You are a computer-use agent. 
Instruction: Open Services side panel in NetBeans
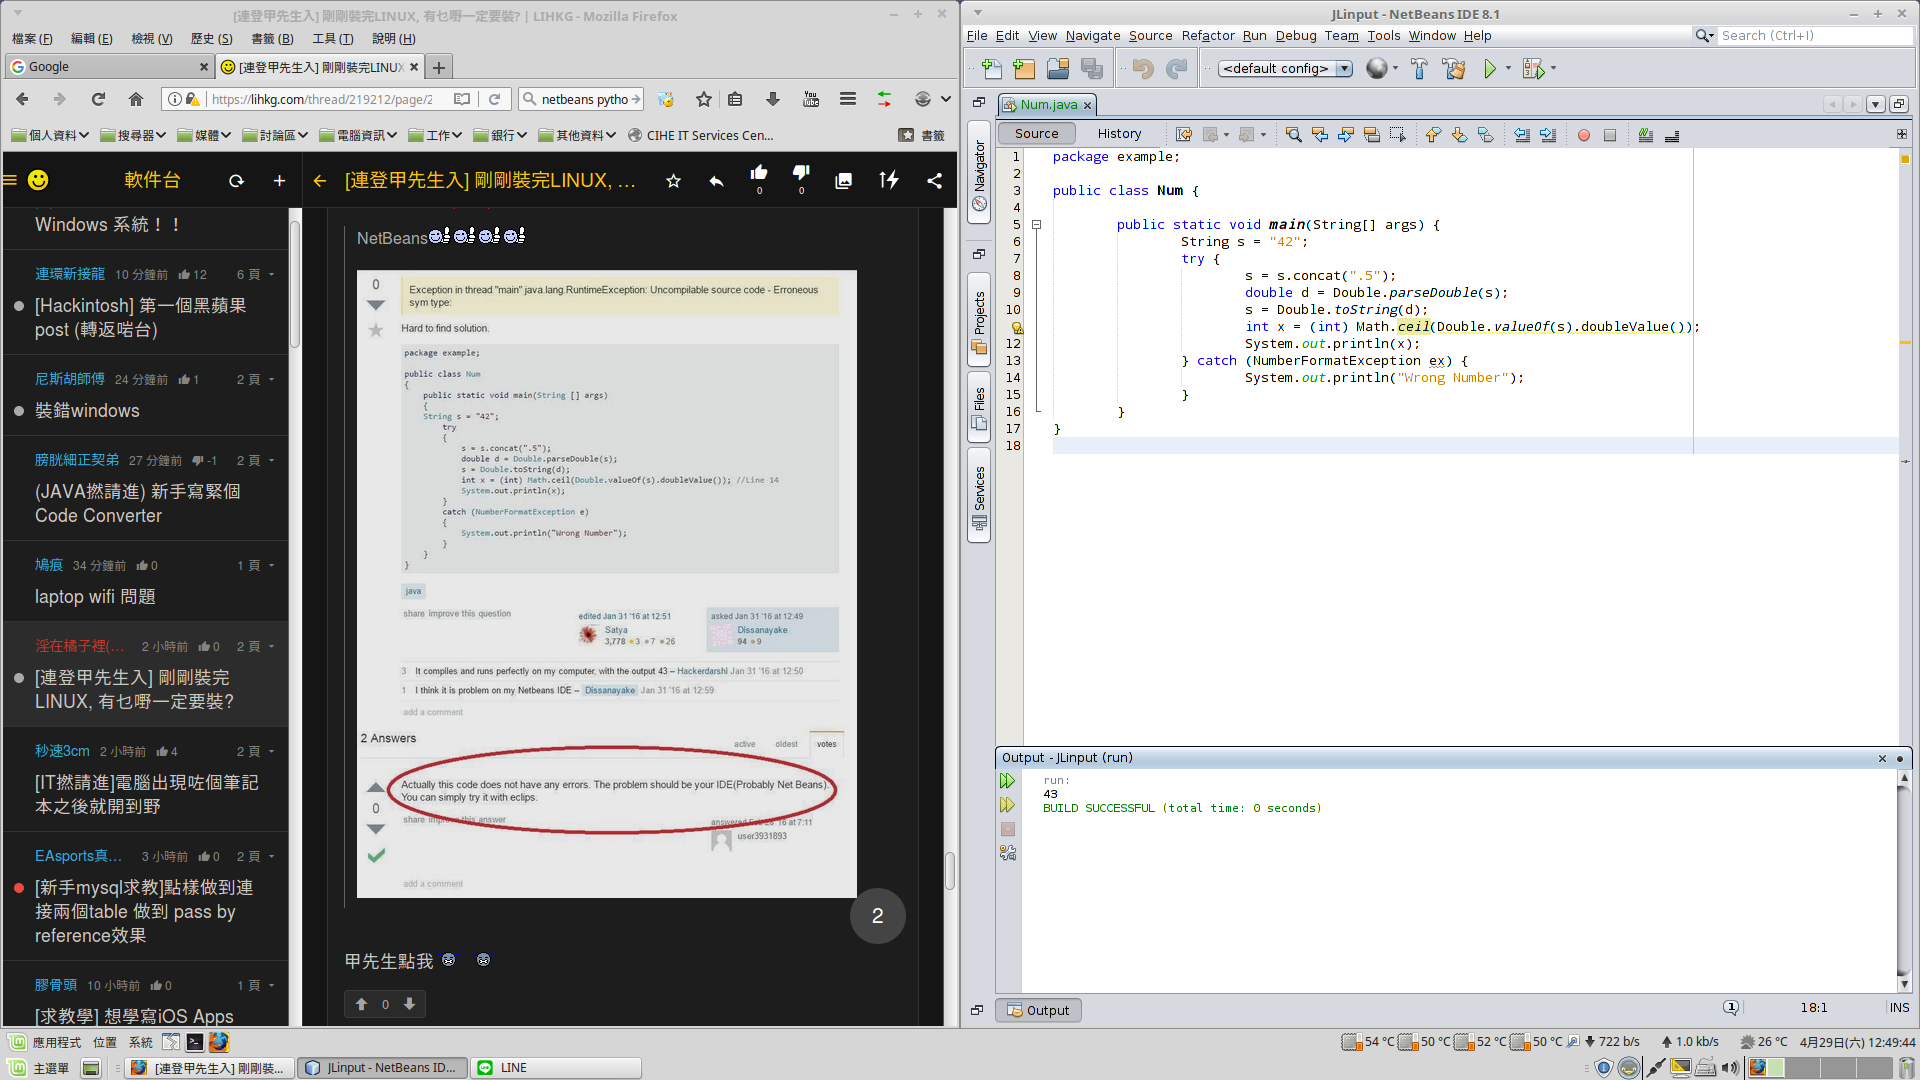(979, 496)
